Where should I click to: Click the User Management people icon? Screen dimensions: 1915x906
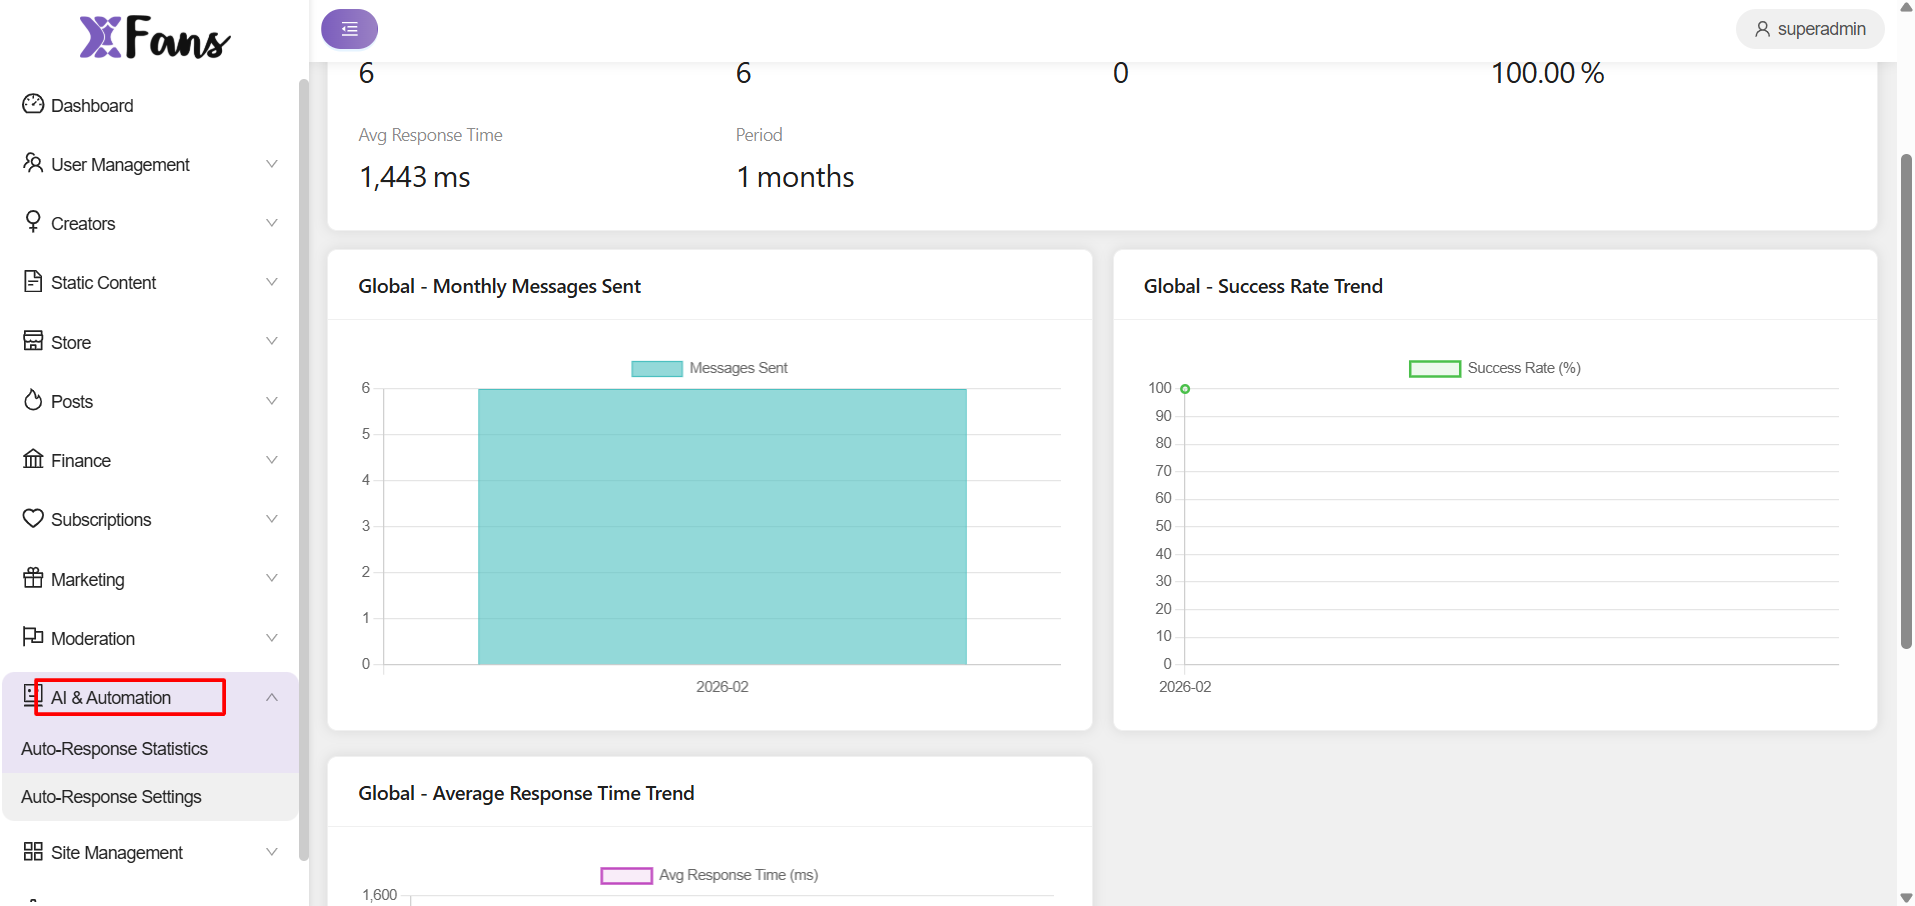pyautogui.click(x=33, y=163)
